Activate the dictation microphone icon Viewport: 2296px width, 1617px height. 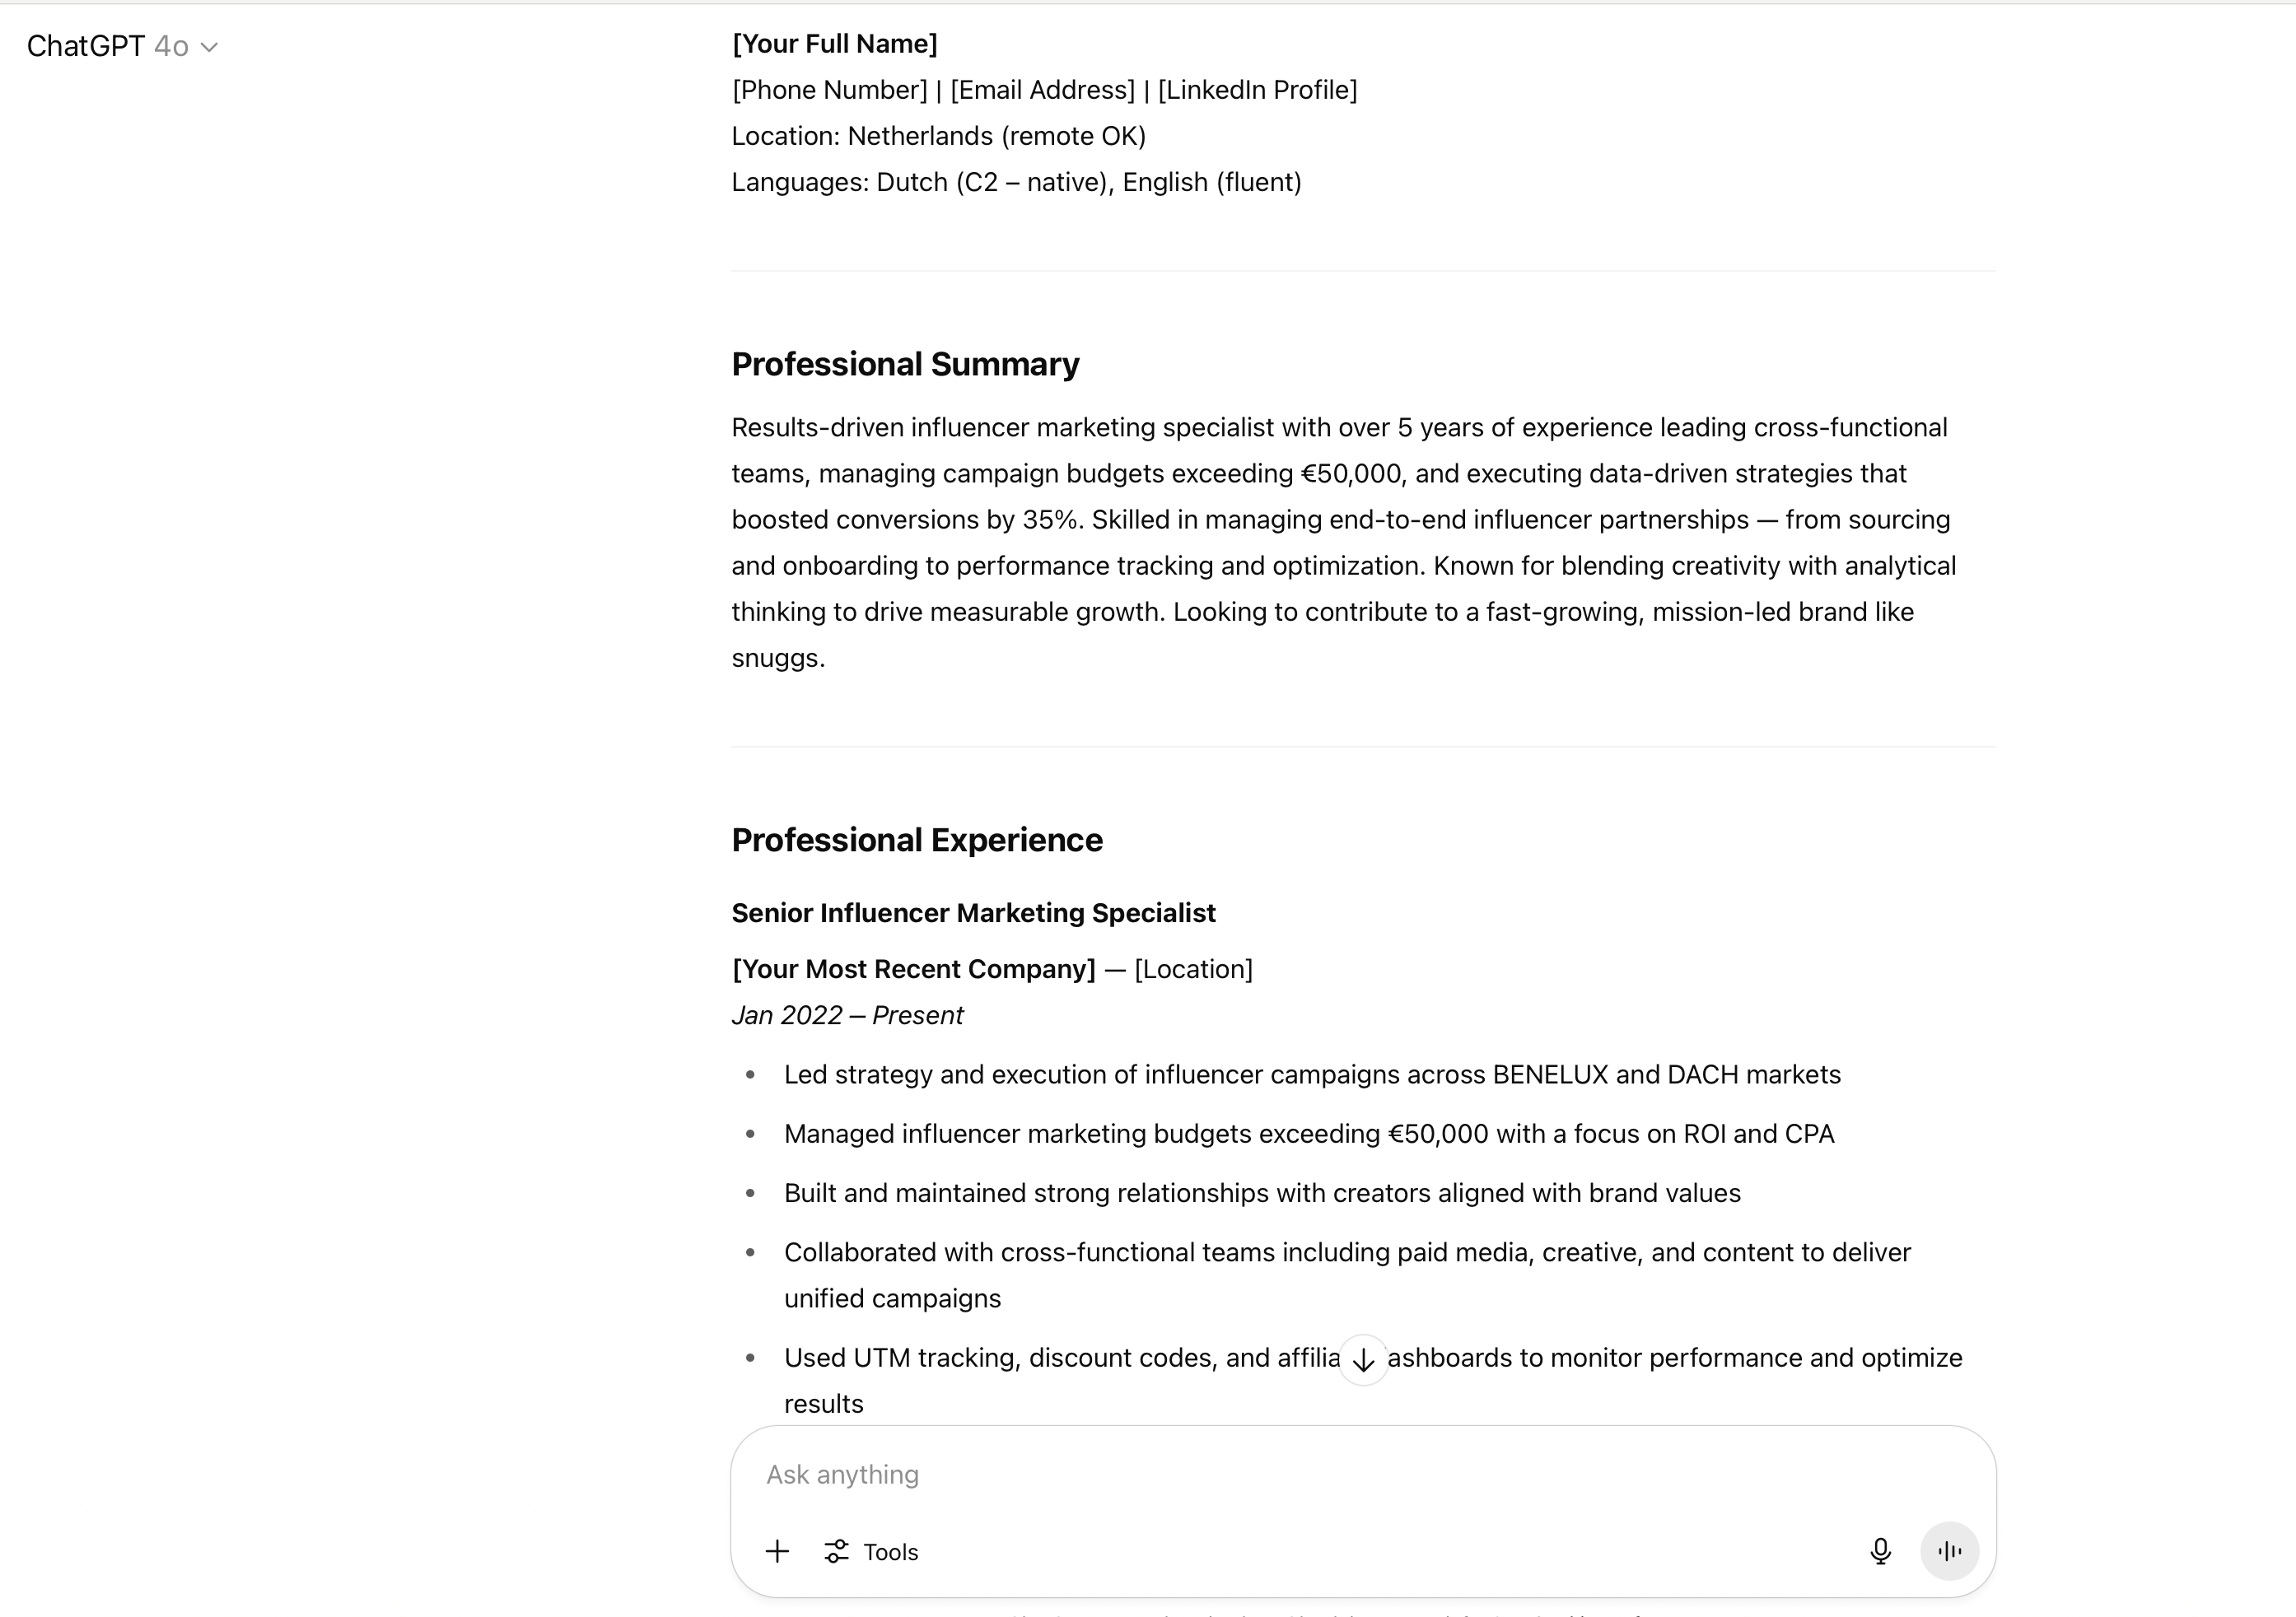pyautogui.click(x=1881, y=1551)
